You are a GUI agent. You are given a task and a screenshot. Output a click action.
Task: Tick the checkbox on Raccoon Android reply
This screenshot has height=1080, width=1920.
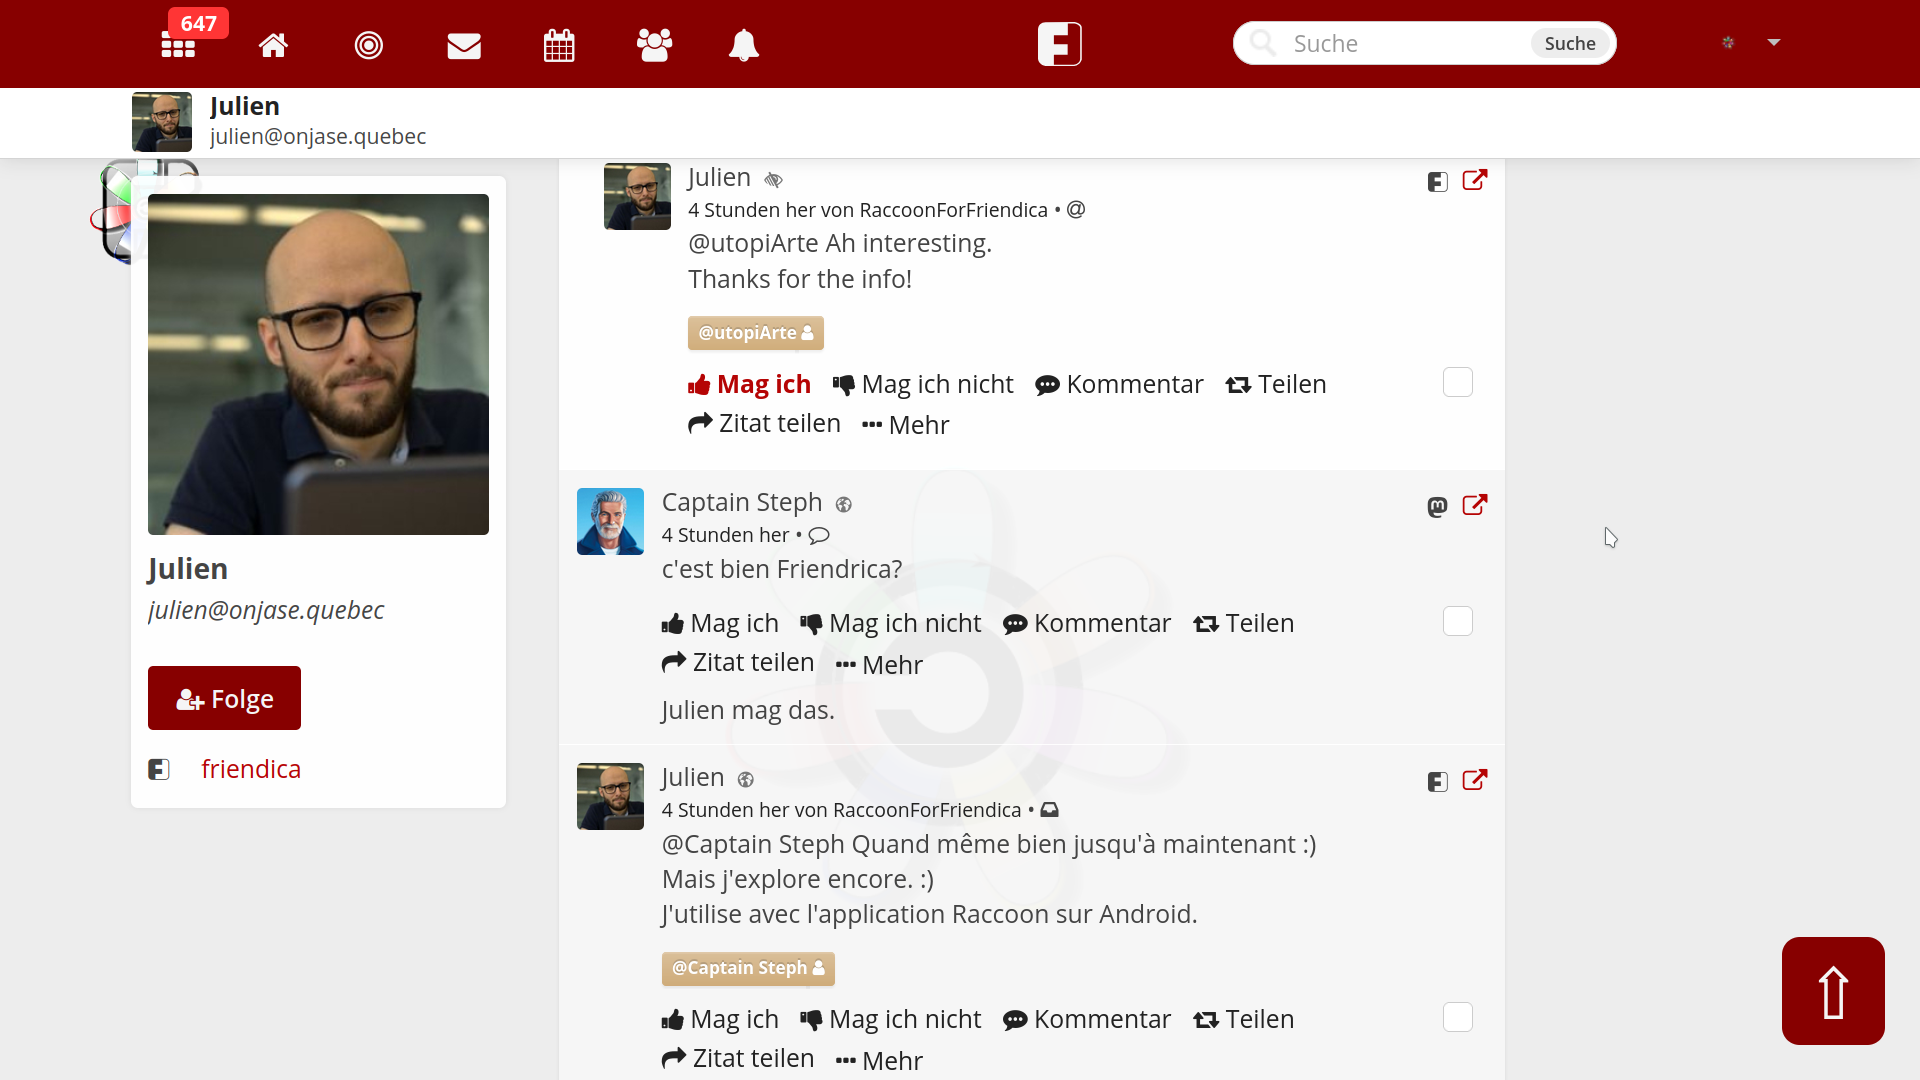tap(1458, 1017)
